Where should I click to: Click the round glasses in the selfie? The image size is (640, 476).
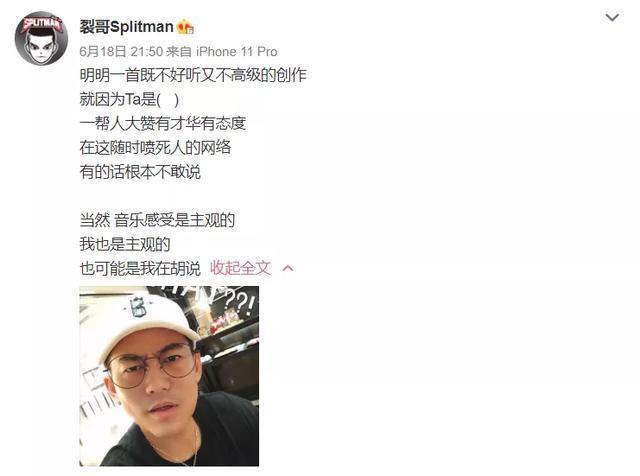(x=153, y=365)
